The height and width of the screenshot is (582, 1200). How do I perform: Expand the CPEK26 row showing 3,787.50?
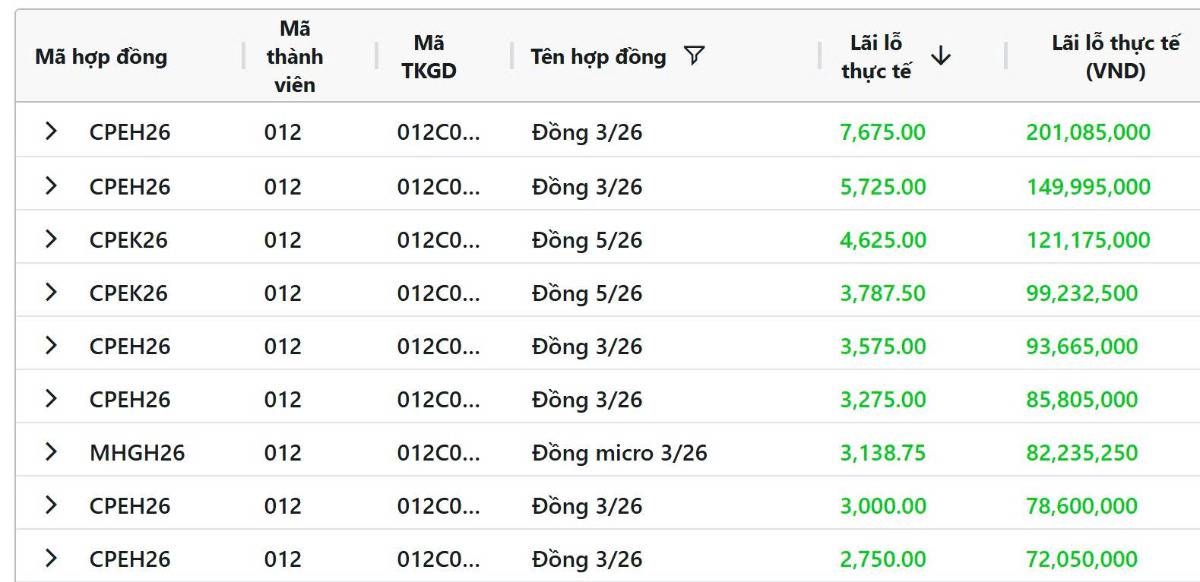click(51, 293)
